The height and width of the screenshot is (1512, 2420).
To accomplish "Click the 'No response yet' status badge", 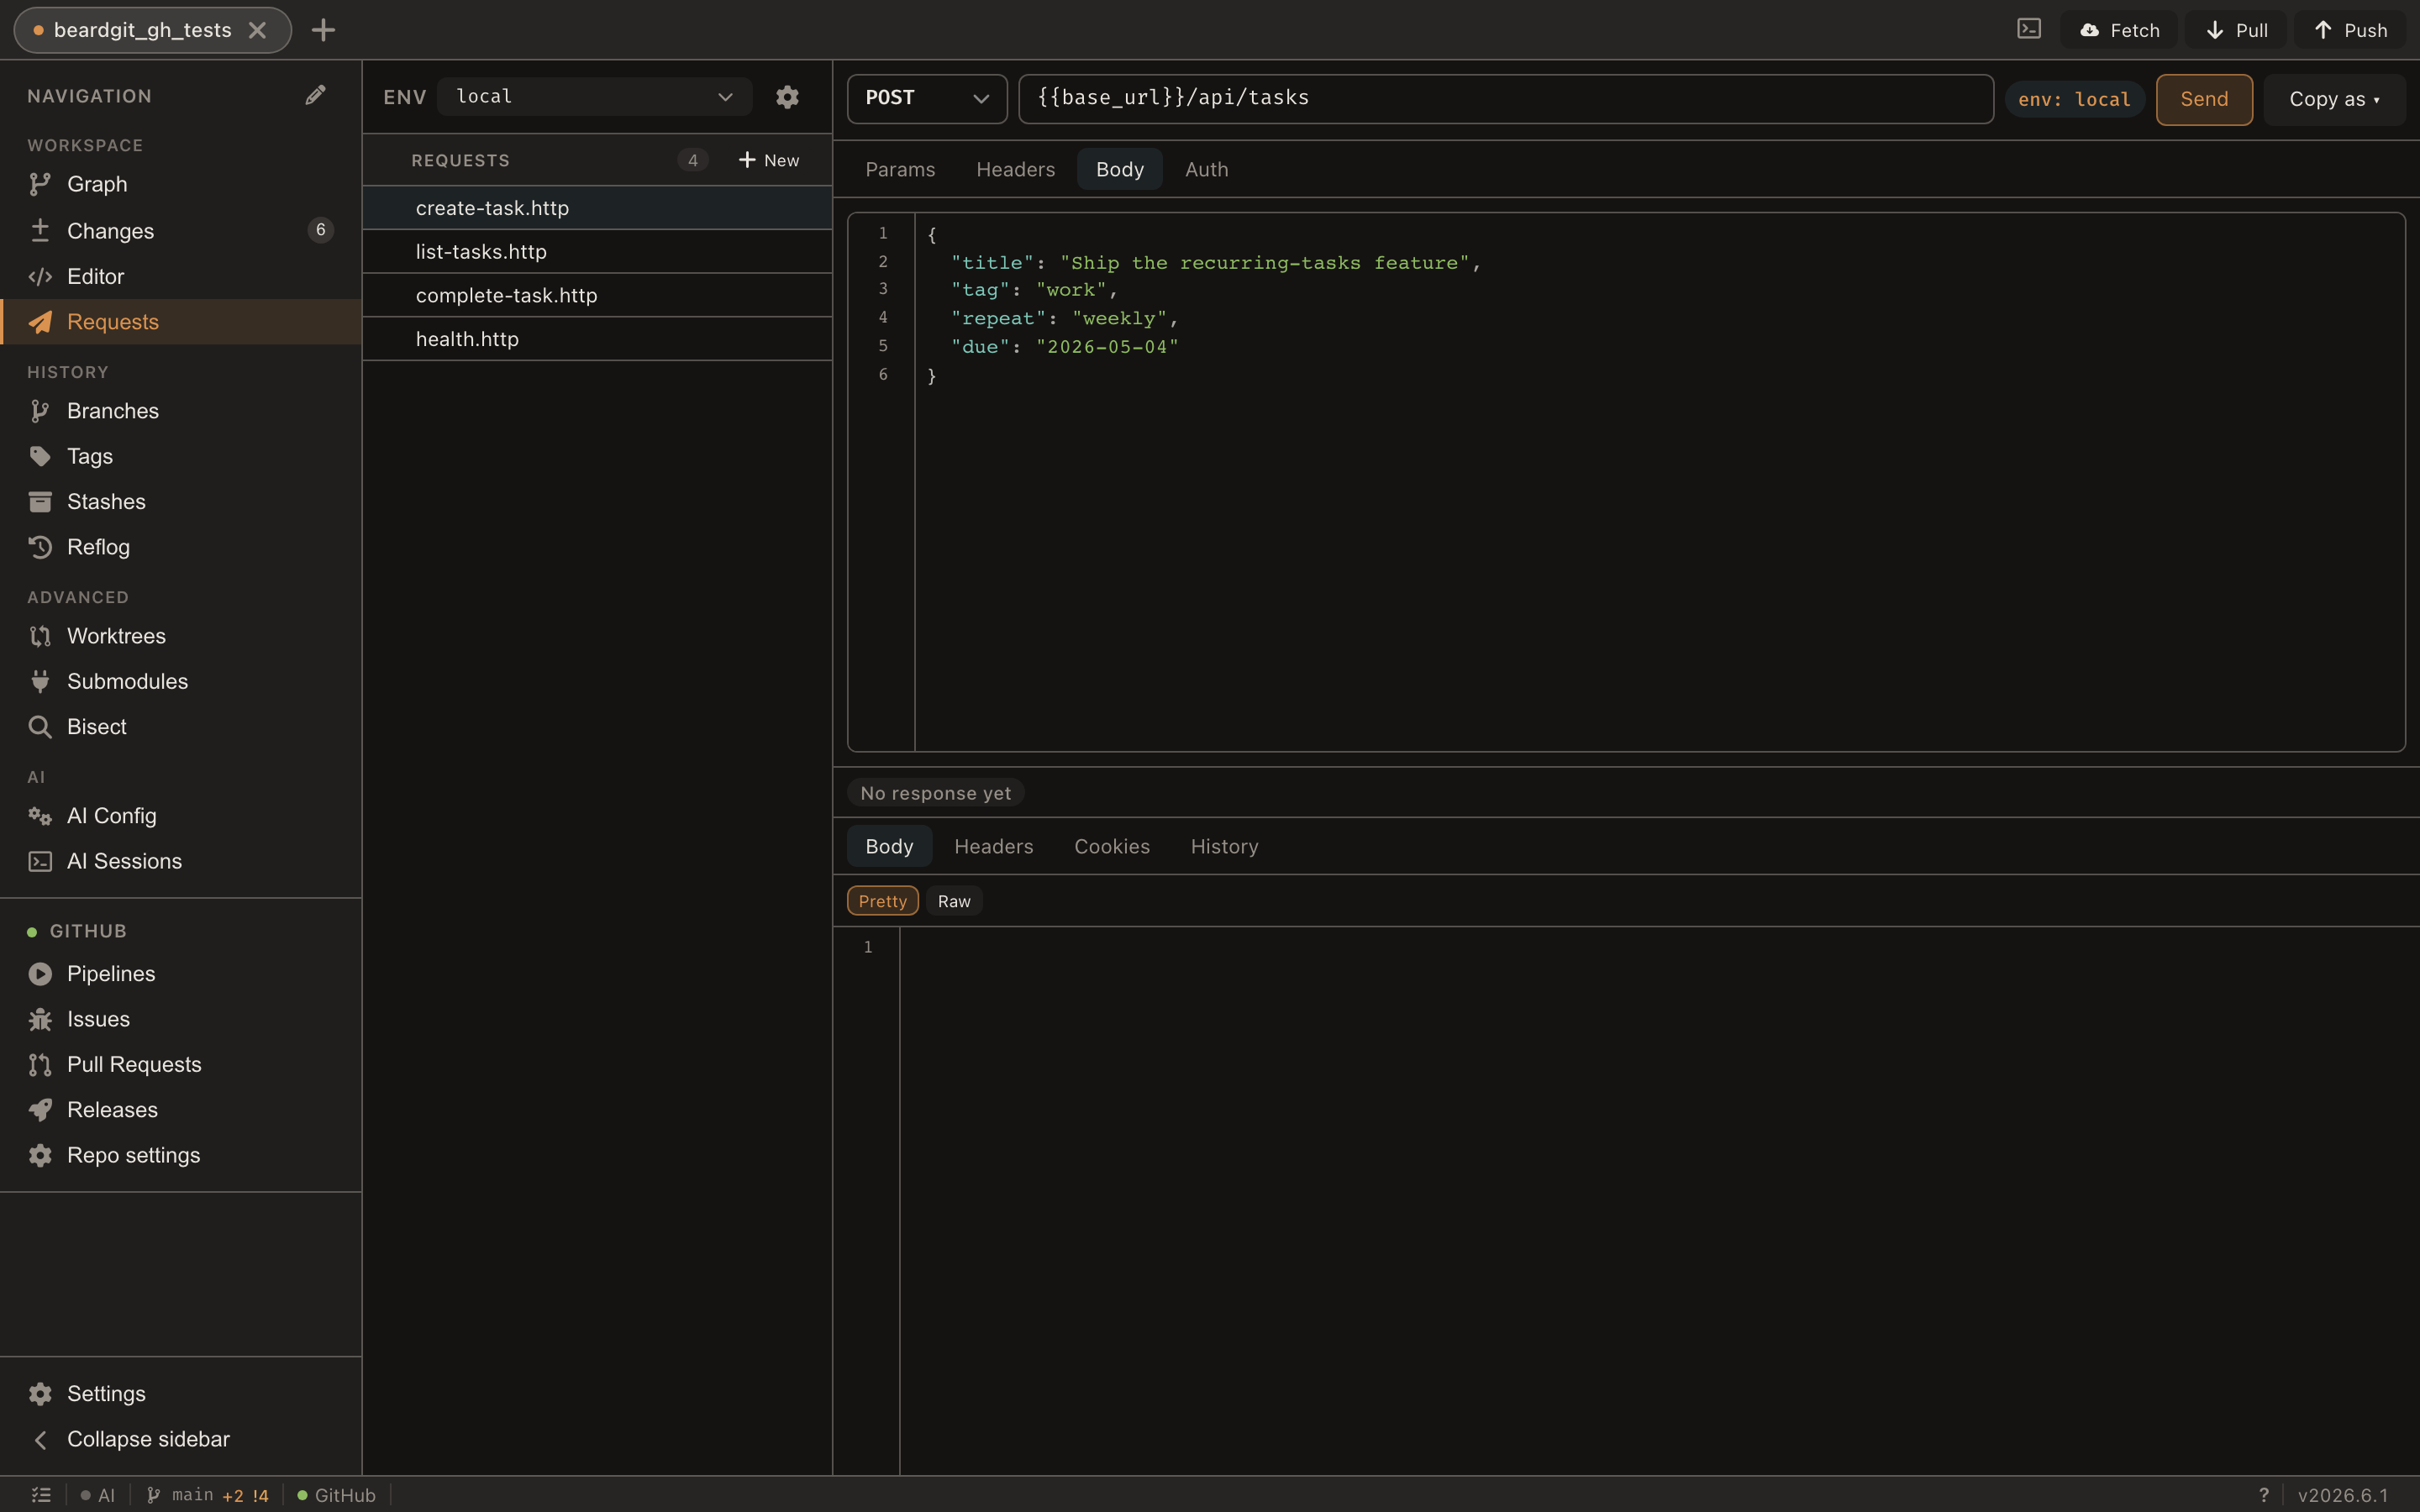I will click(935, 793).
